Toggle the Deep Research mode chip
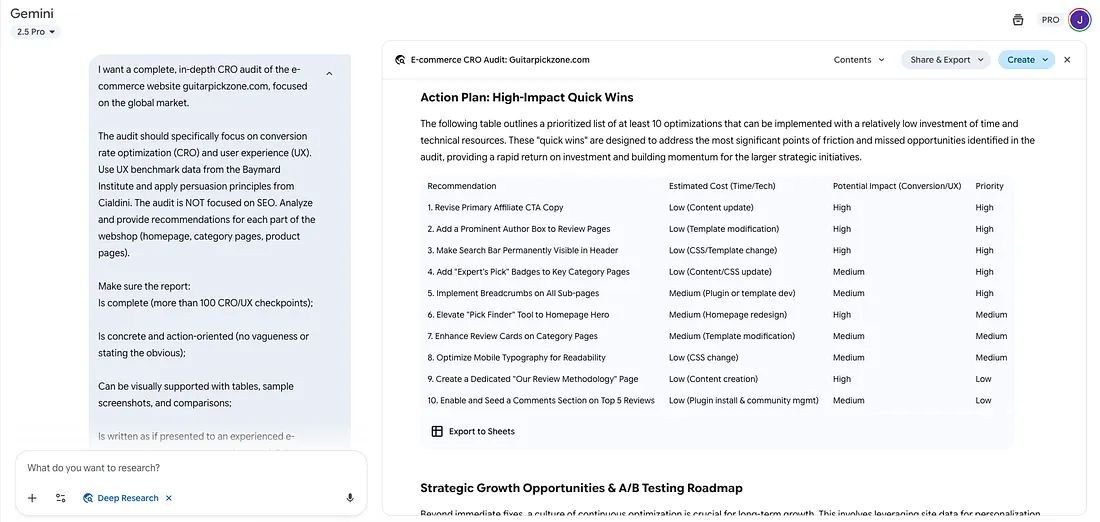Screen dimensions: 1100x522 point(121,498)
